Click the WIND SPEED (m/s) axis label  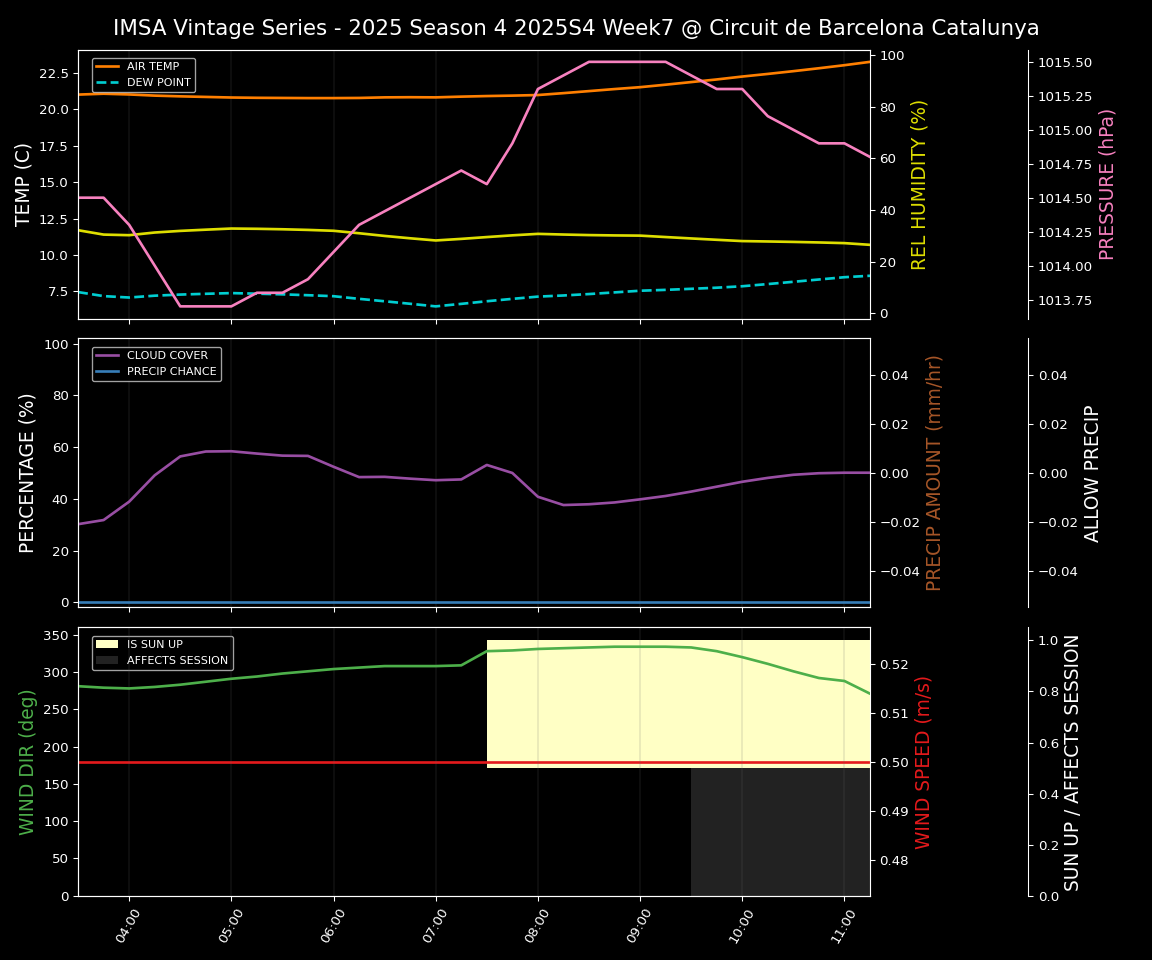click(923, 762)
